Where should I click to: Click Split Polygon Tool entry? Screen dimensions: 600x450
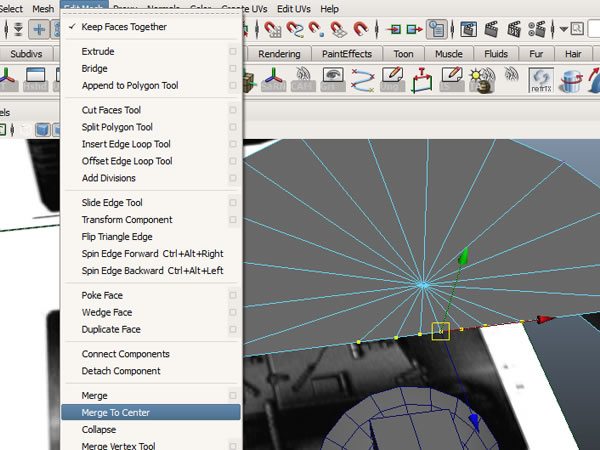117,127
